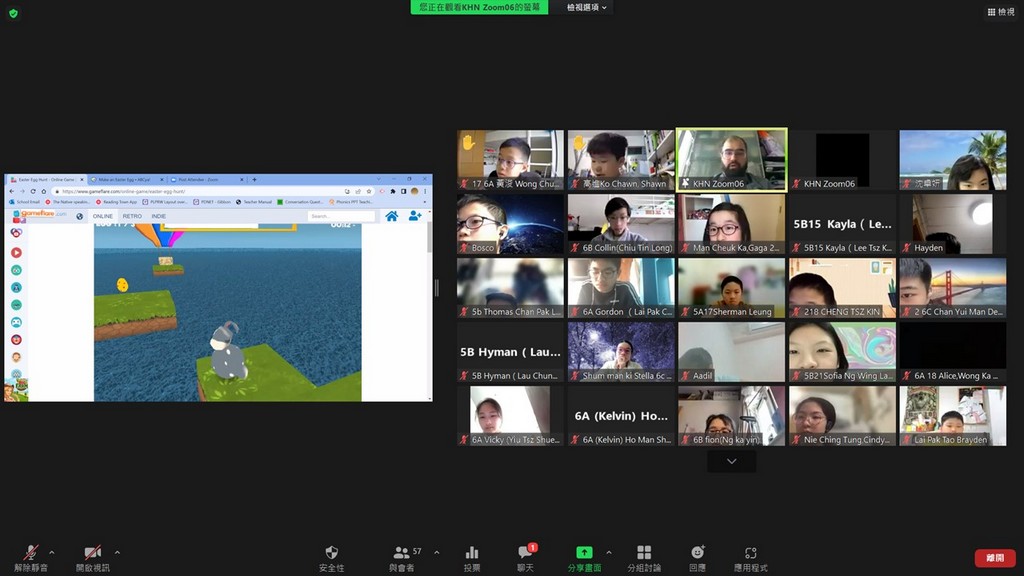This screenshot has height=576, width=1024.
Task: Click the green encryption shield icon
Action: coord(13,13)
